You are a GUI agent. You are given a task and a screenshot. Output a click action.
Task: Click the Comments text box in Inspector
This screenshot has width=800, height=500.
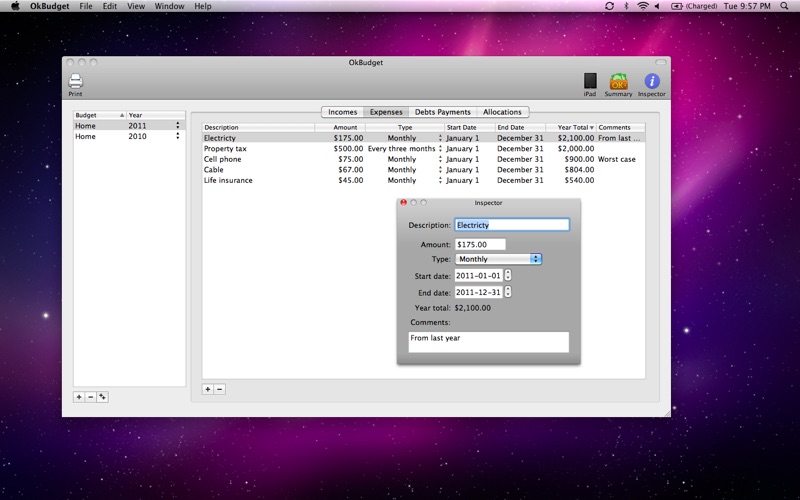488,342
